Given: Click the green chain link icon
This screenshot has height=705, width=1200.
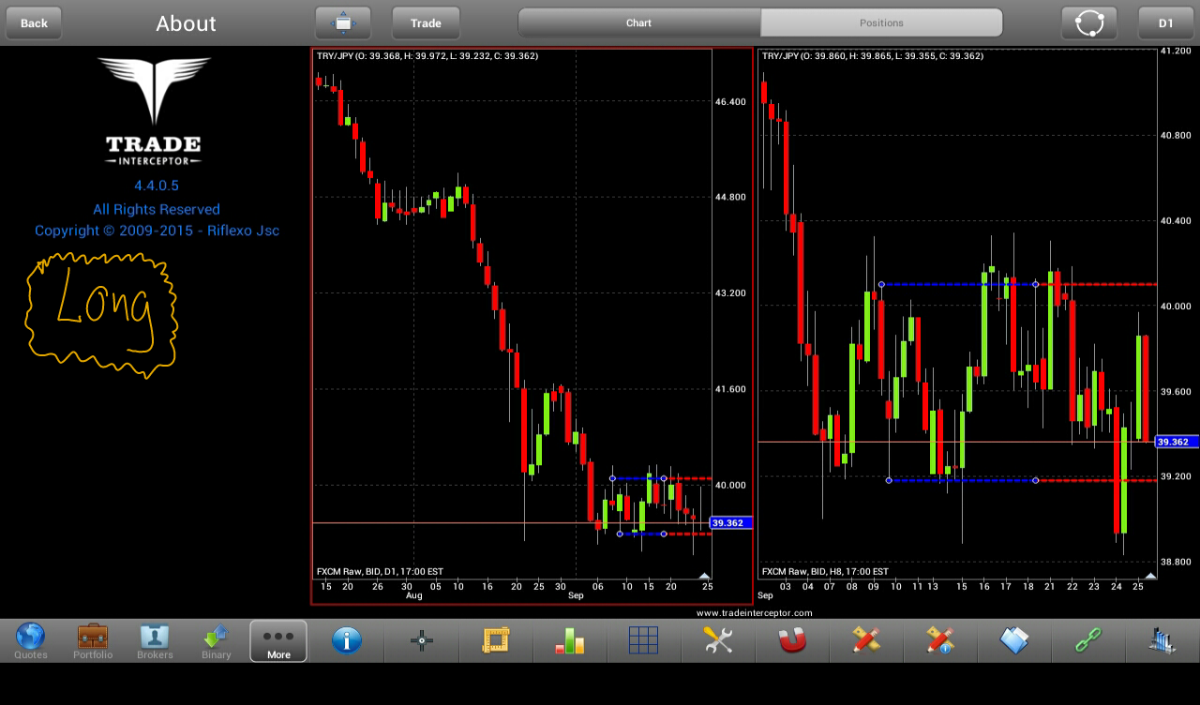Looking at the screenshot, I should (1088, 640).
